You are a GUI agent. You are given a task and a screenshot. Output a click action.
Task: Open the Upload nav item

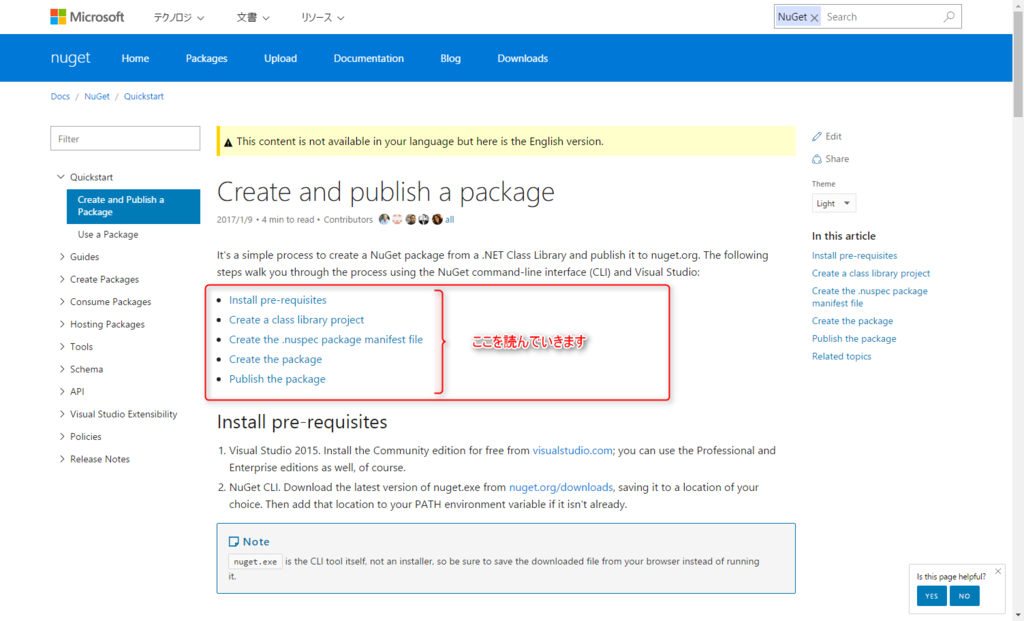(280, 58)
